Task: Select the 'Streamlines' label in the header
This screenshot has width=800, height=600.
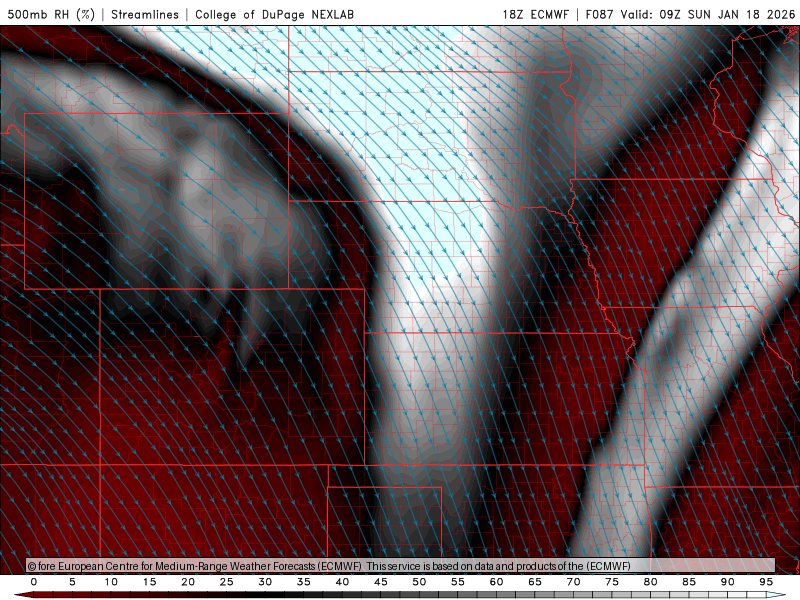Action: (145, 14)
